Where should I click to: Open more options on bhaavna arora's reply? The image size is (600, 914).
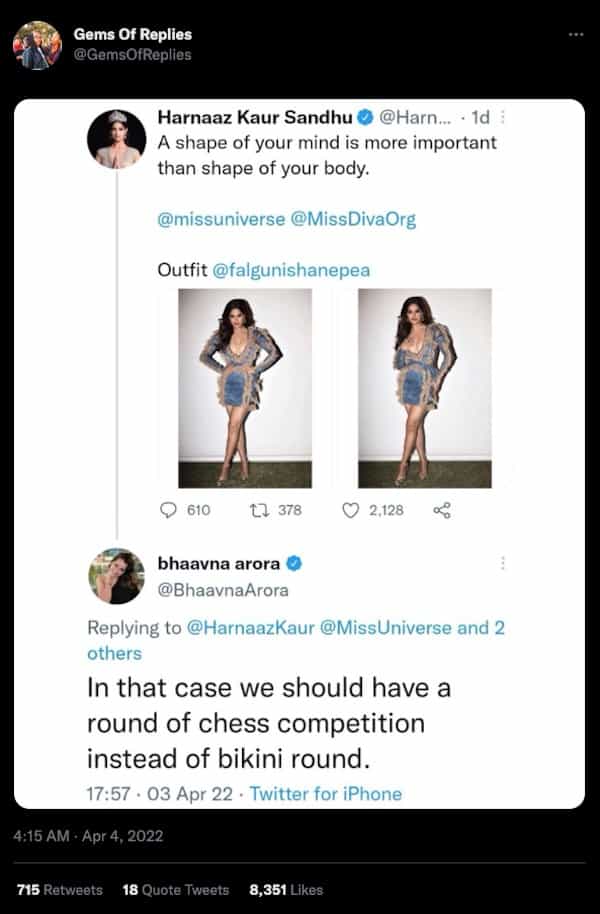click(502, 564)
